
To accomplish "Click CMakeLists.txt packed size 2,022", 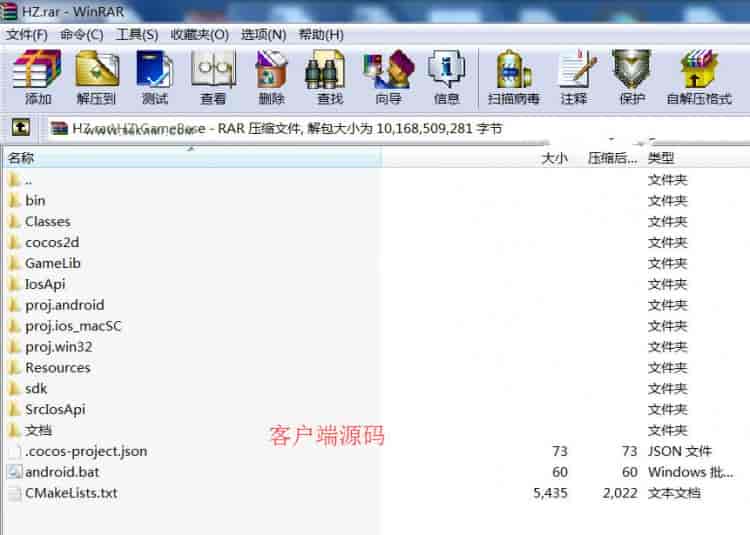I will pos(620,493).
